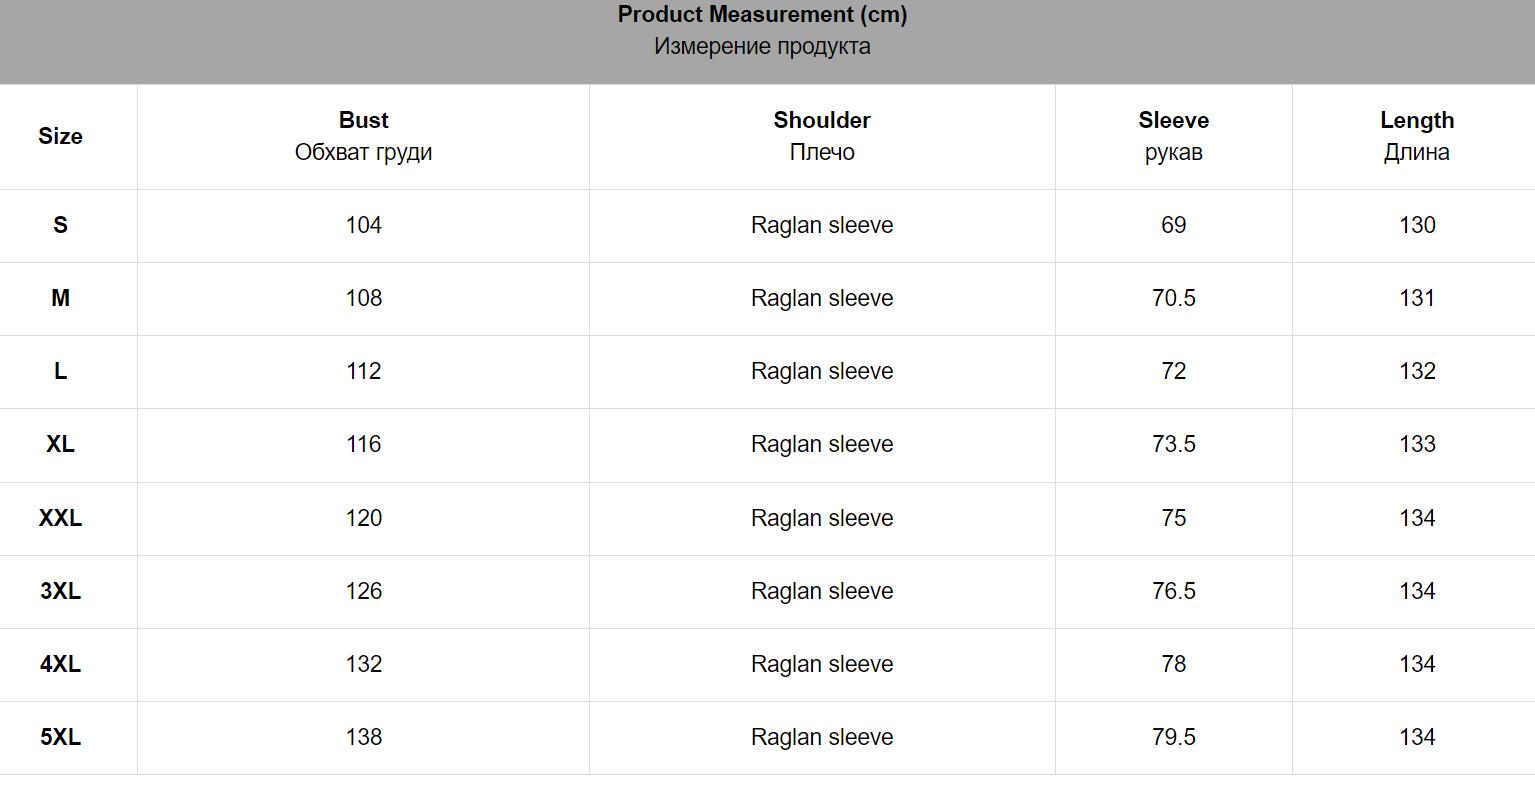1535x799 pixels.
Task: Click the size "M" row label
Action: coord(60,299)
